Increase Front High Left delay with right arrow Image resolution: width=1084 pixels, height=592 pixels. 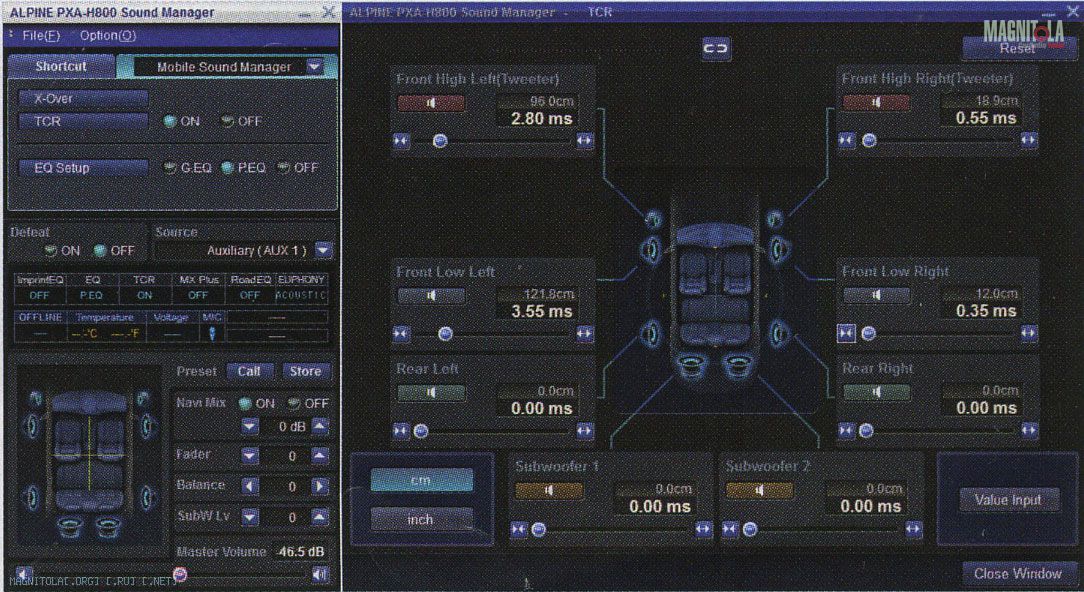click(x=585, y=141)
